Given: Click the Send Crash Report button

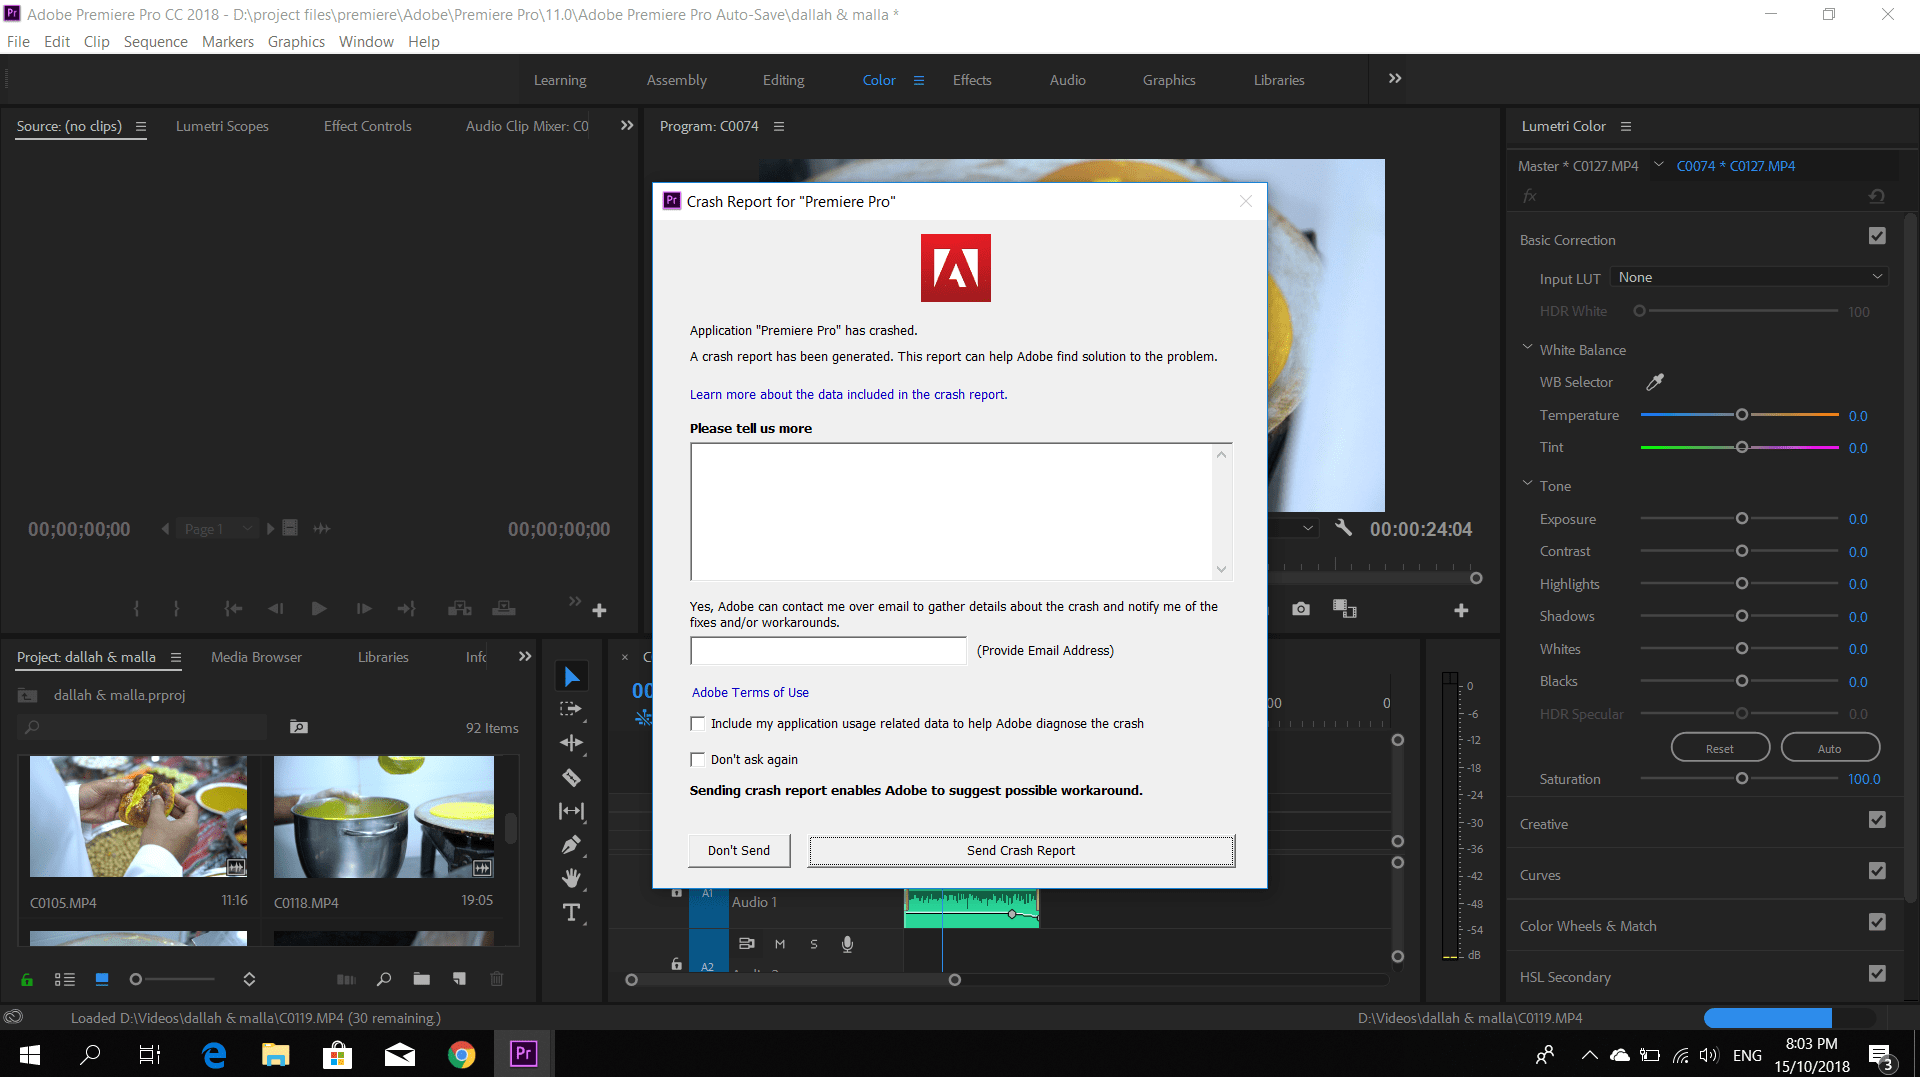Looking at the screenshot, I should (1020, 850).
